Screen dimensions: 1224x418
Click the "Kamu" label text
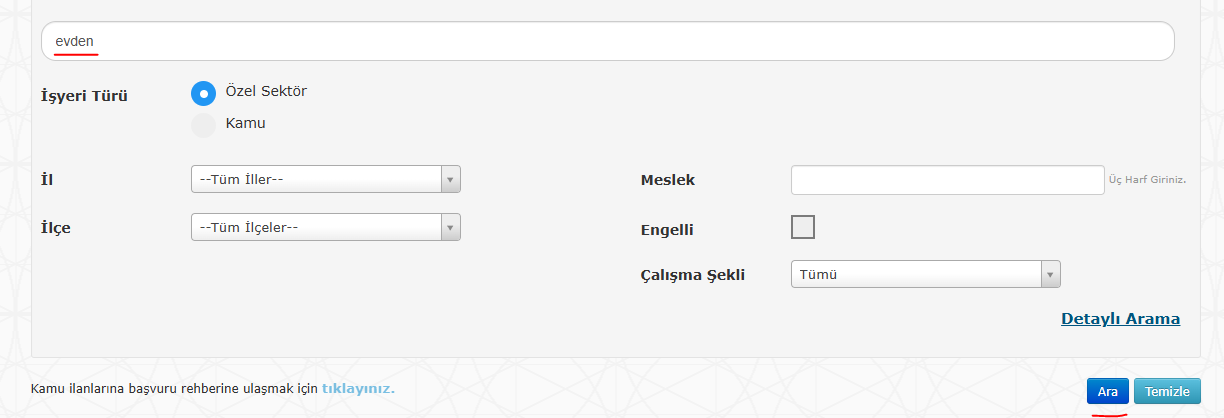(x=246, y=123)
